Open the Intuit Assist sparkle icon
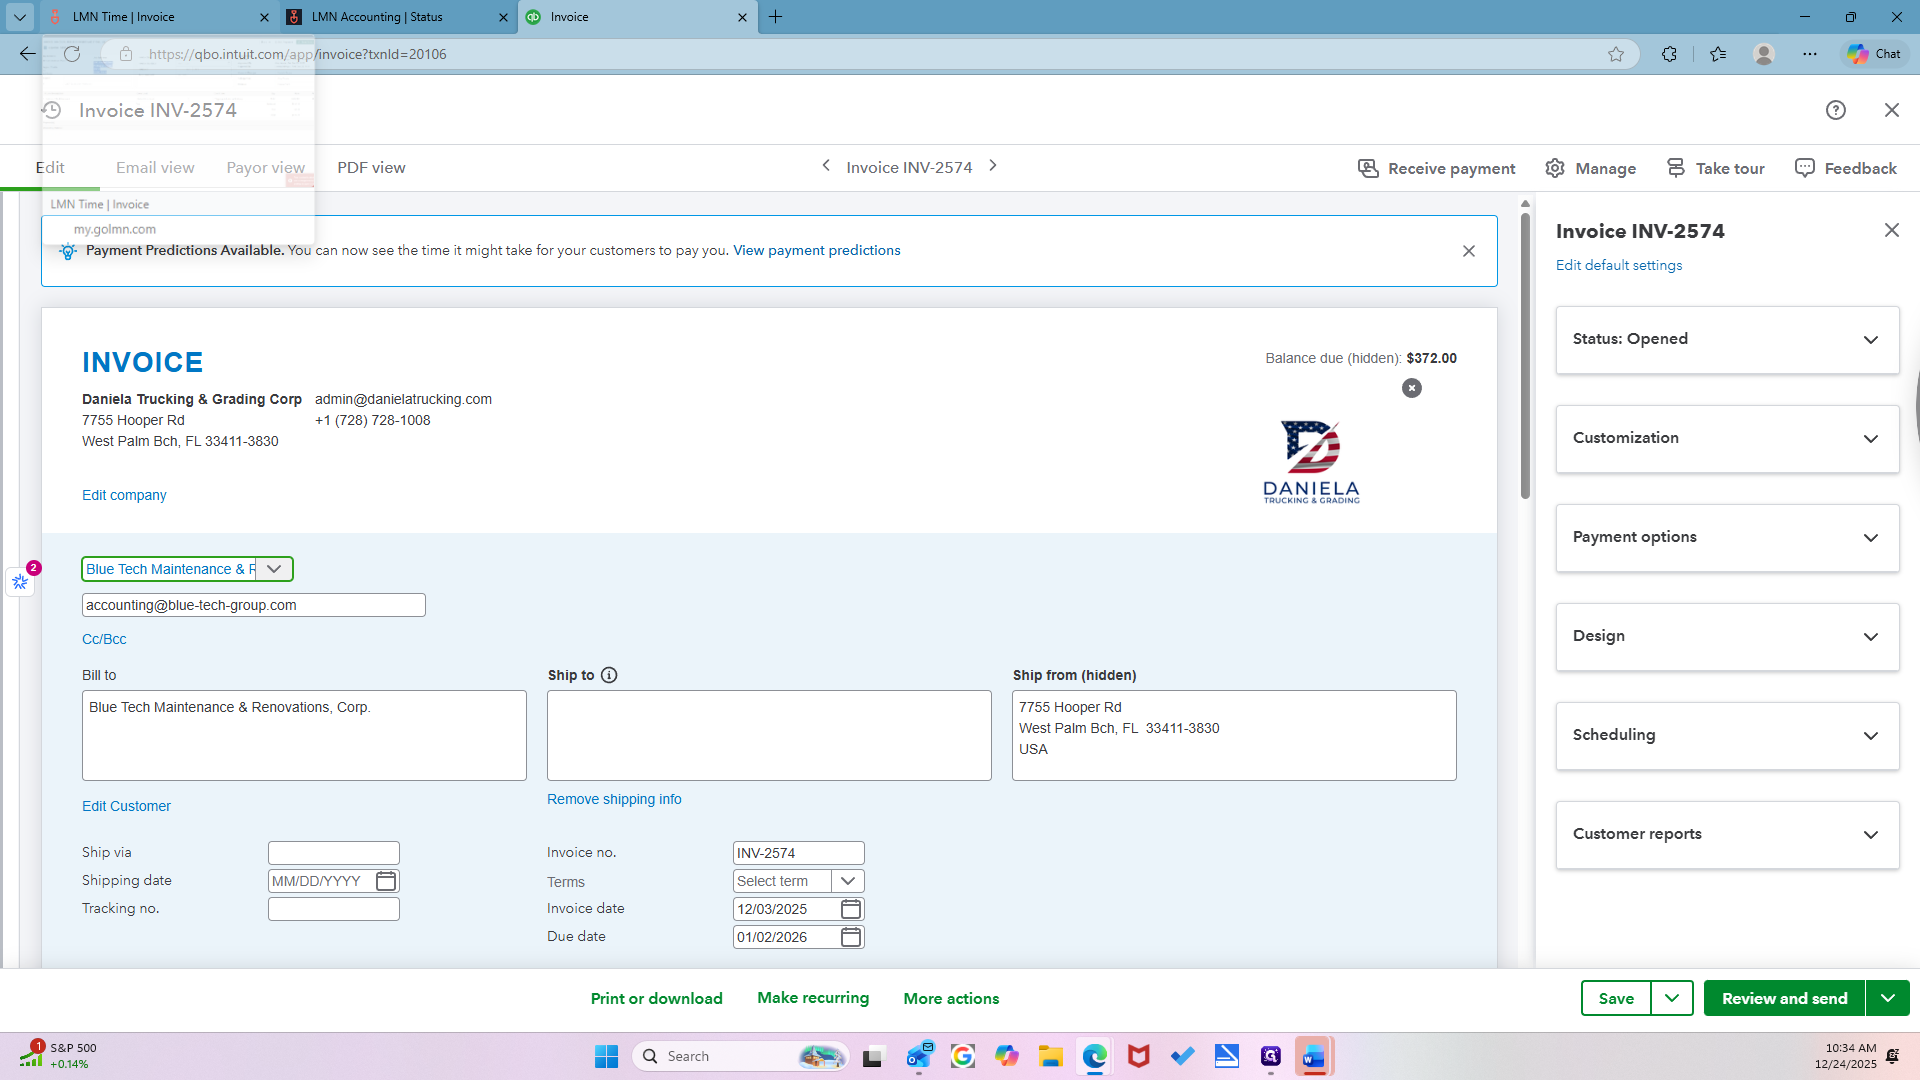 [x=20, y=581]
